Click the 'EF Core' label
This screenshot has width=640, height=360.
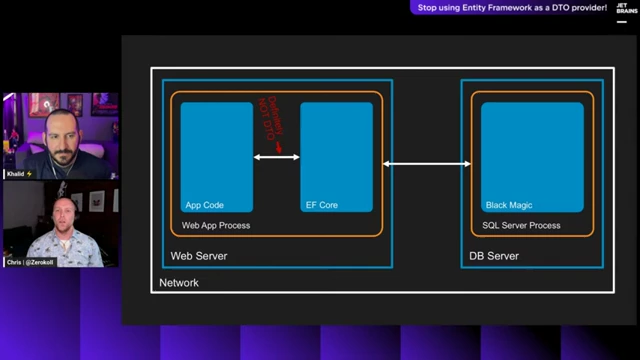point(322,205)
